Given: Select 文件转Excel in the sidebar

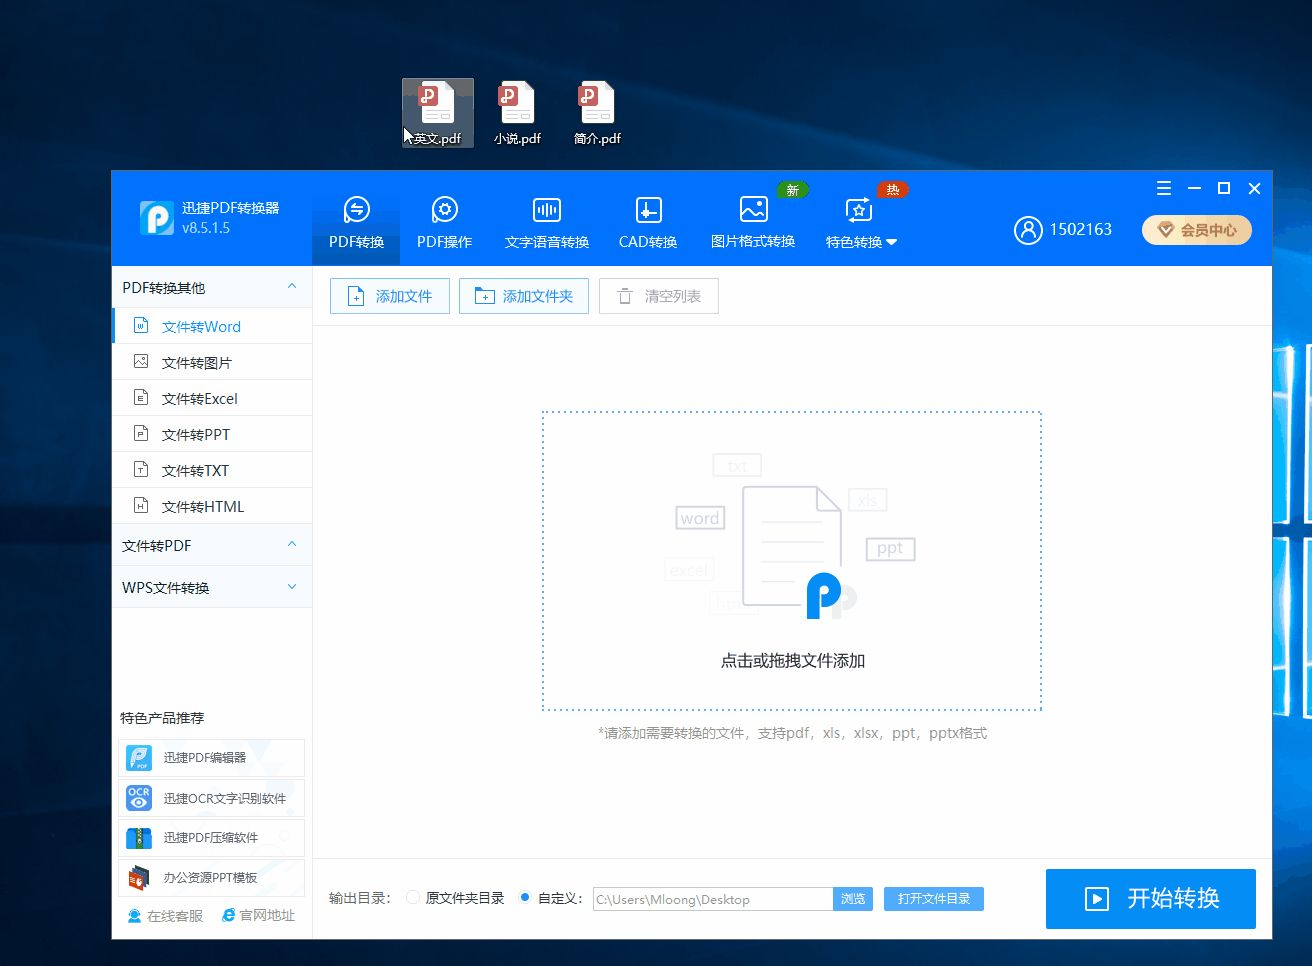Looking at the screenshot, I should pyautogui.click(x=212, y=398).
